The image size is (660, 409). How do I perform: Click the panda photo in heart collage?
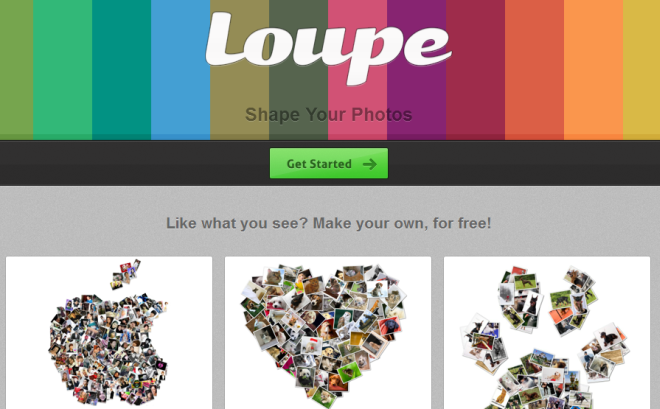[x=304, y=377]
